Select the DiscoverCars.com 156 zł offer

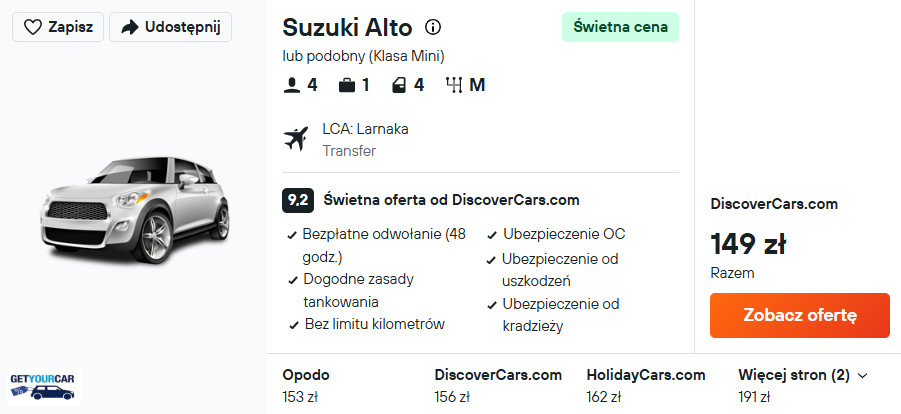point(498,385)
